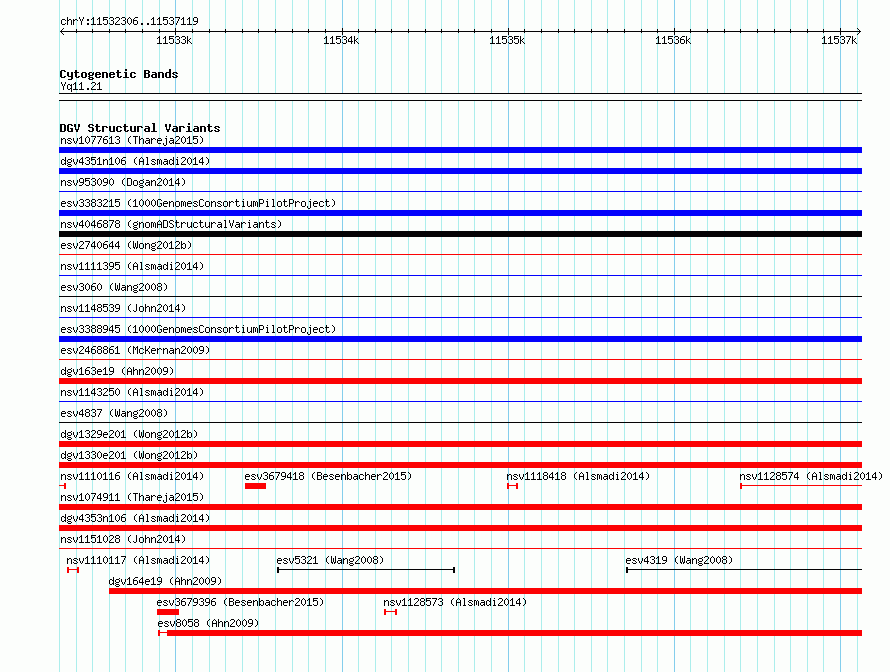Open nsv1110116 (Alsmadi2014) variant label

point(132,476)
